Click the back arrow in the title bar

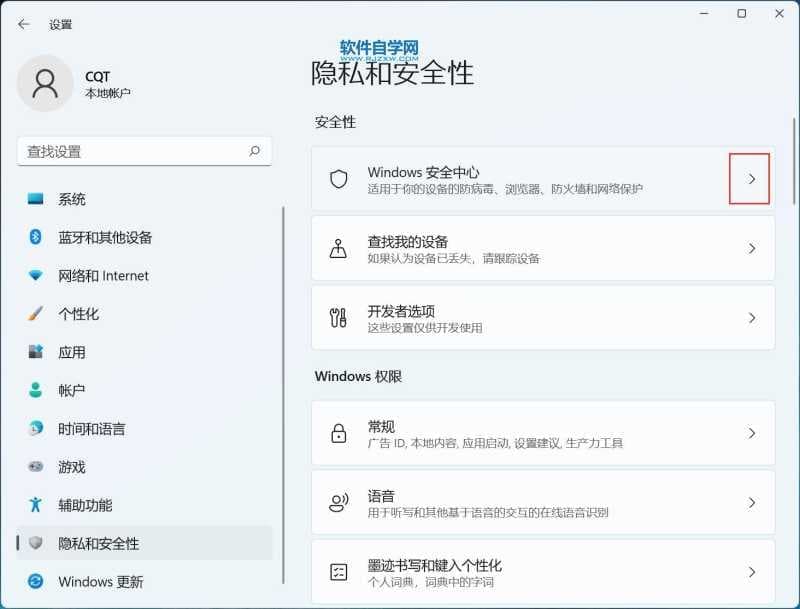point(24,23)
